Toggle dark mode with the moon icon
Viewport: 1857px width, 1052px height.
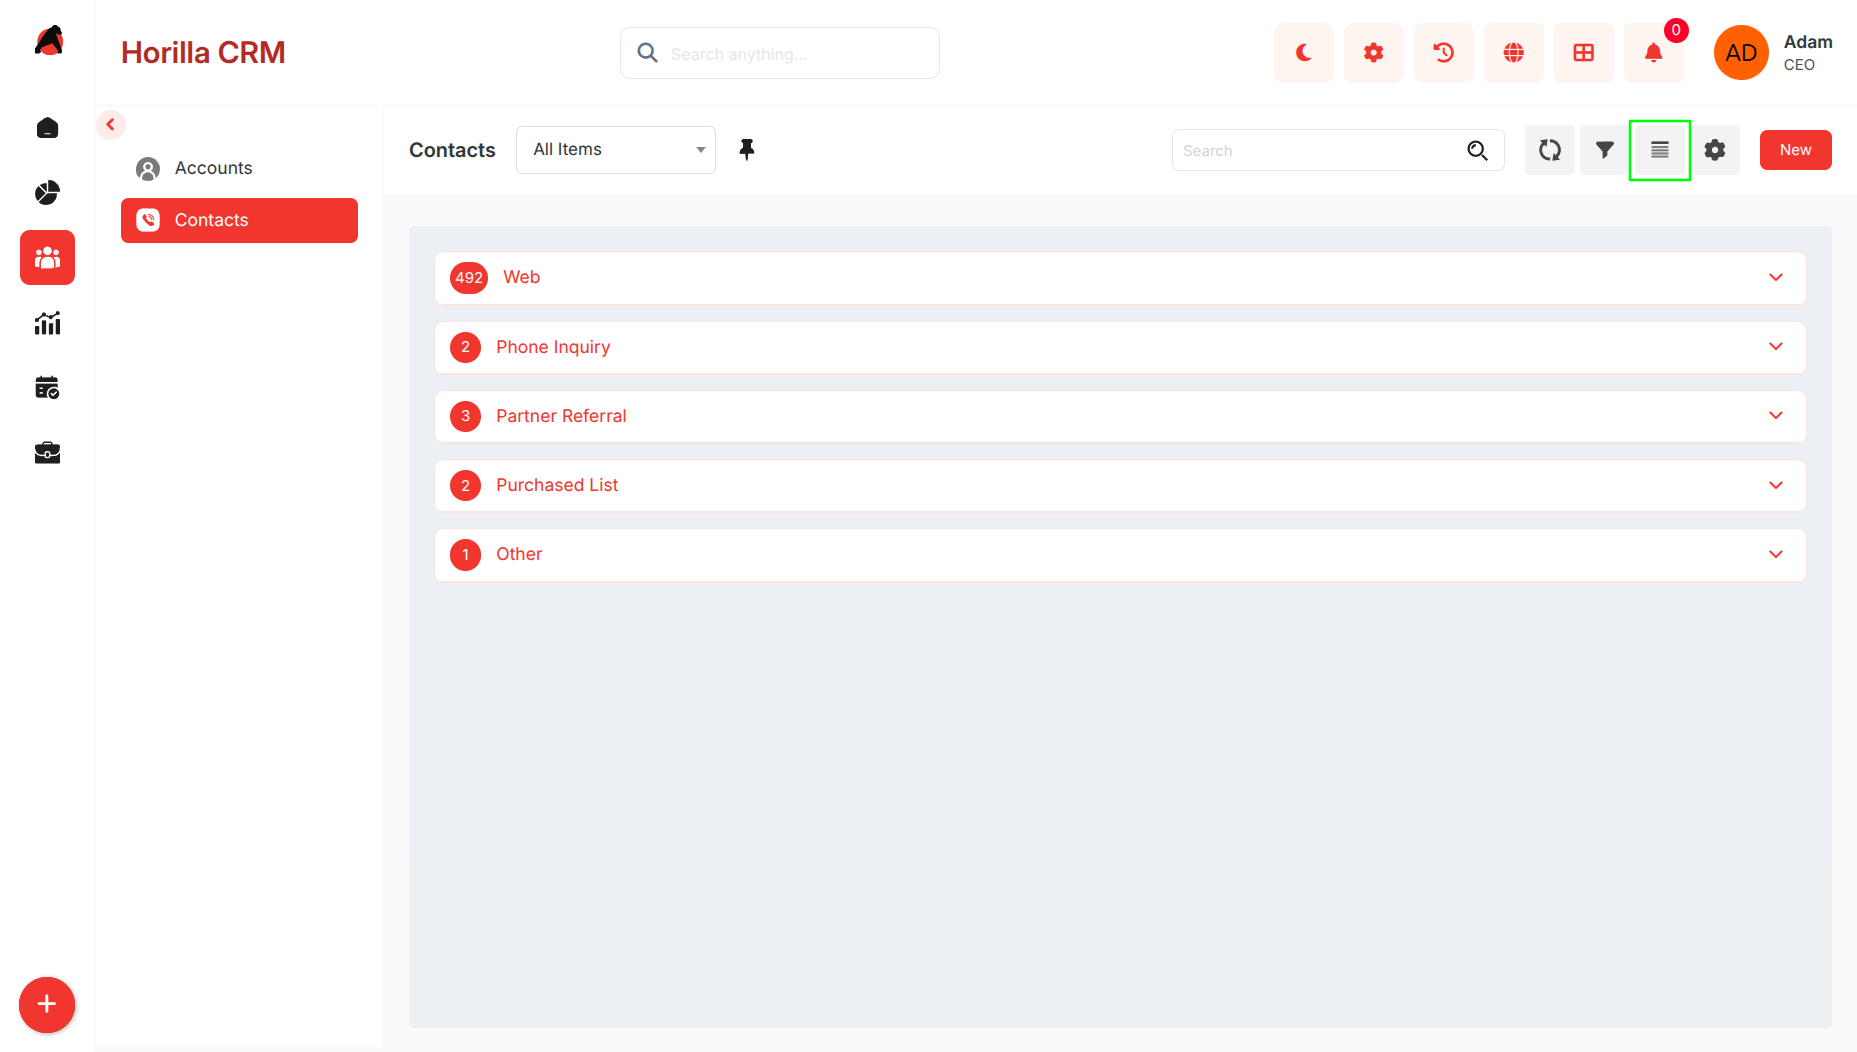coord(1303,53)
